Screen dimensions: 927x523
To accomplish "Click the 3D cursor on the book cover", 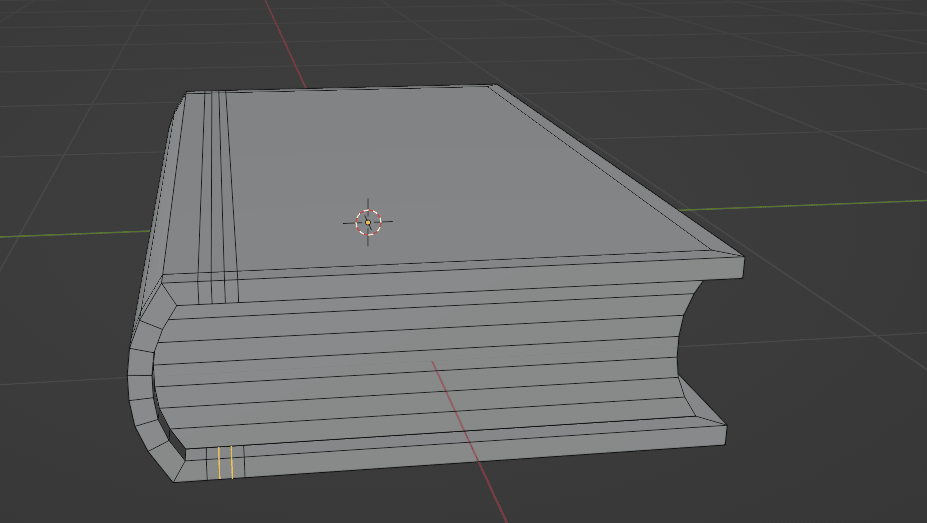I will coord(368,222).
